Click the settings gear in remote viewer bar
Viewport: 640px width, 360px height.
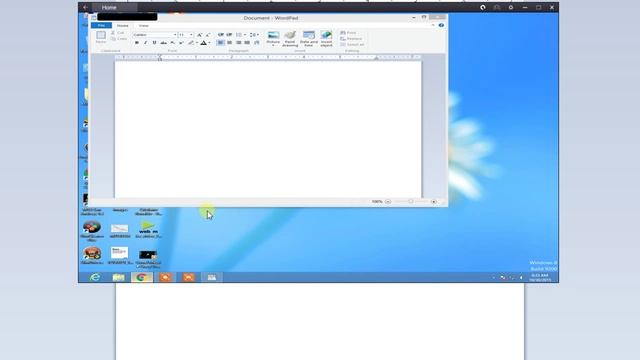tap(511, 7)
